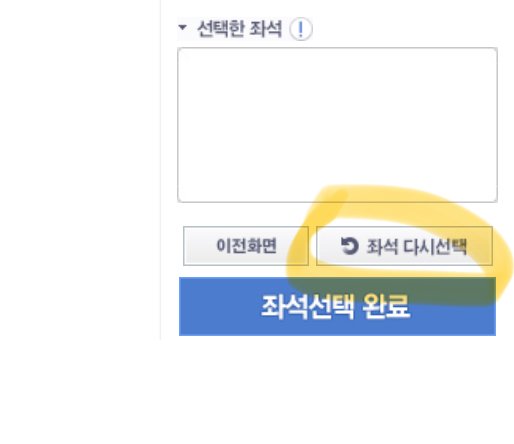Expand the selected seats panel header
Image resolution: width=514 pixels, height=444 pixels.
(x=245, y=29)
